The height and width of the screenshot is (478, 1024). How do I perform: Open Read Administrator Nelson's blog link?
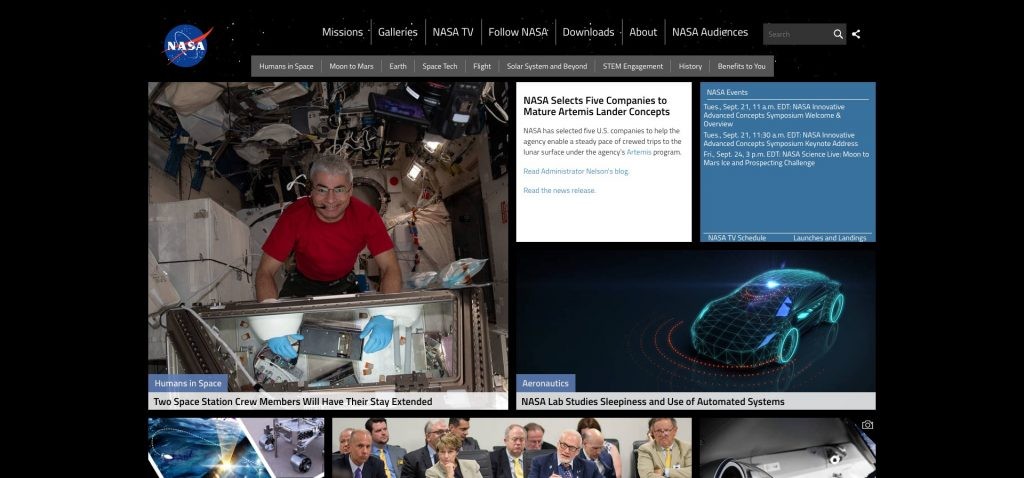[576, 171]
